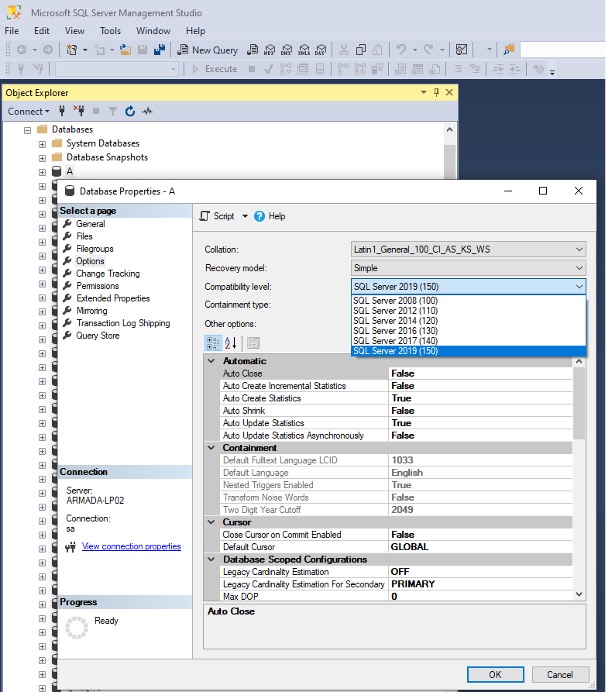Click the Auto Shrink property row
Image resolution: width=606 pixels, height=692 pixels.
(397, 410)
